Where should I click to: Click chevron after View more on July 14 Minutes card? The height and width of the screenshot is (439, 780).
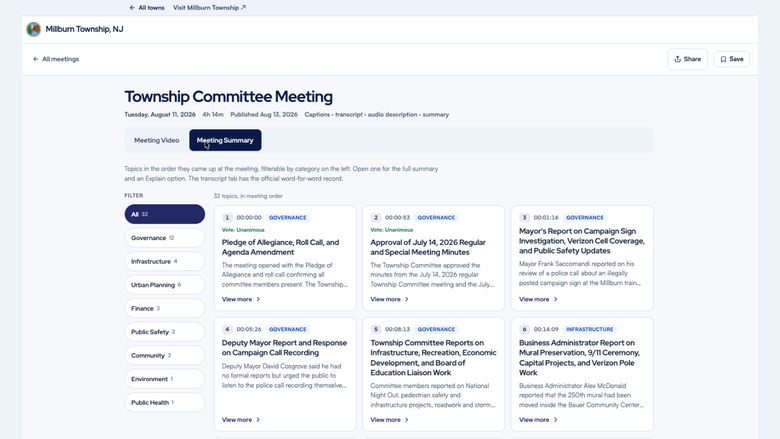coord(406,299)
